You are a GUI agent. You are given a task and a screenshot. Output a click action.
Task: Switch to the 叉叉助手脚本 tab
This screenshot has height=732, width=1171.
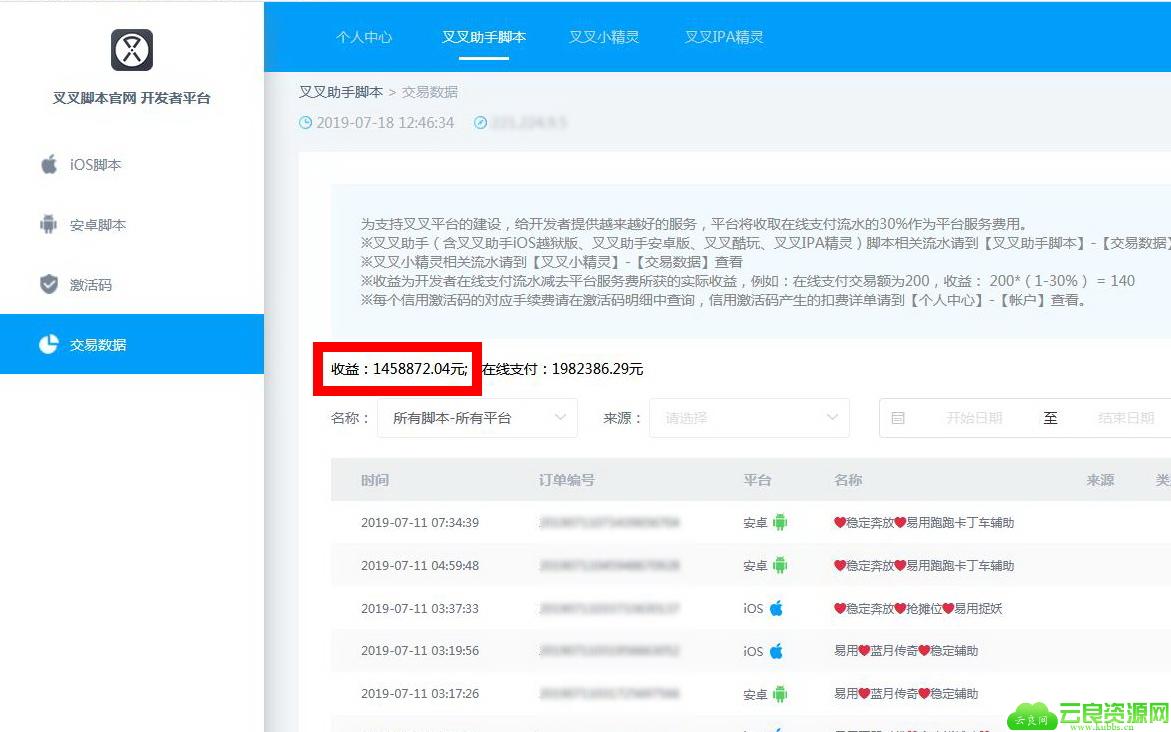pyautogui.click(x=484, y=37)
